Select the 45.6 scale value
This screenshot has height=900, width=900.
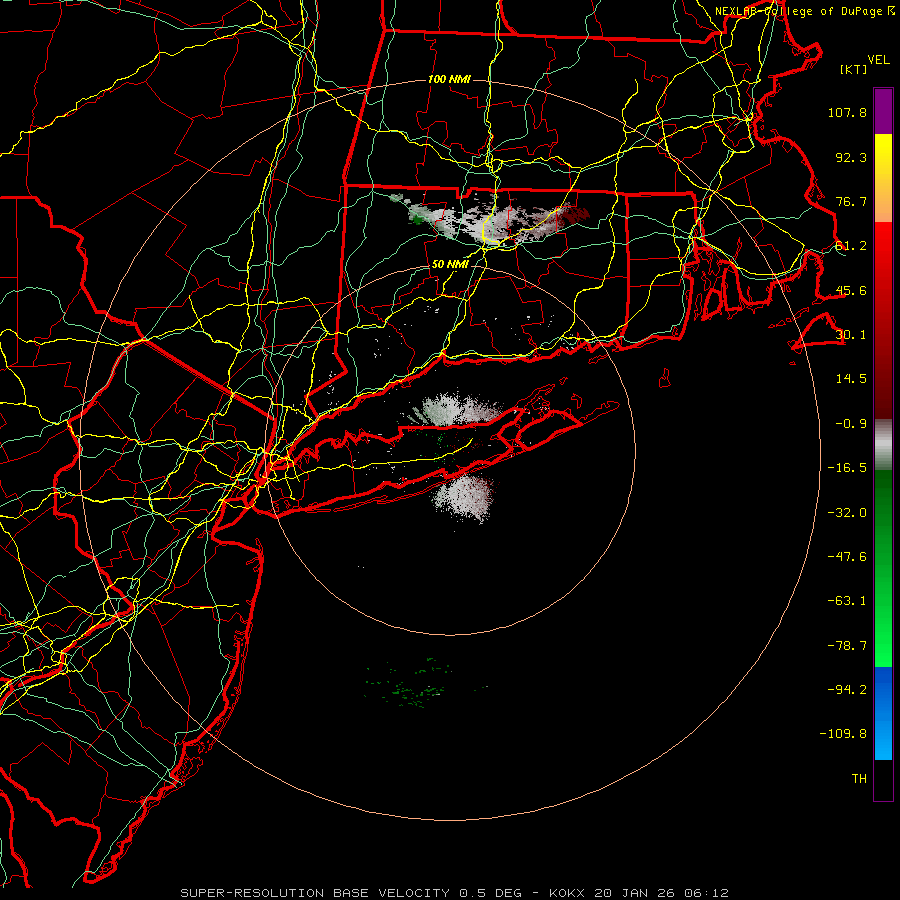[851, 290]
